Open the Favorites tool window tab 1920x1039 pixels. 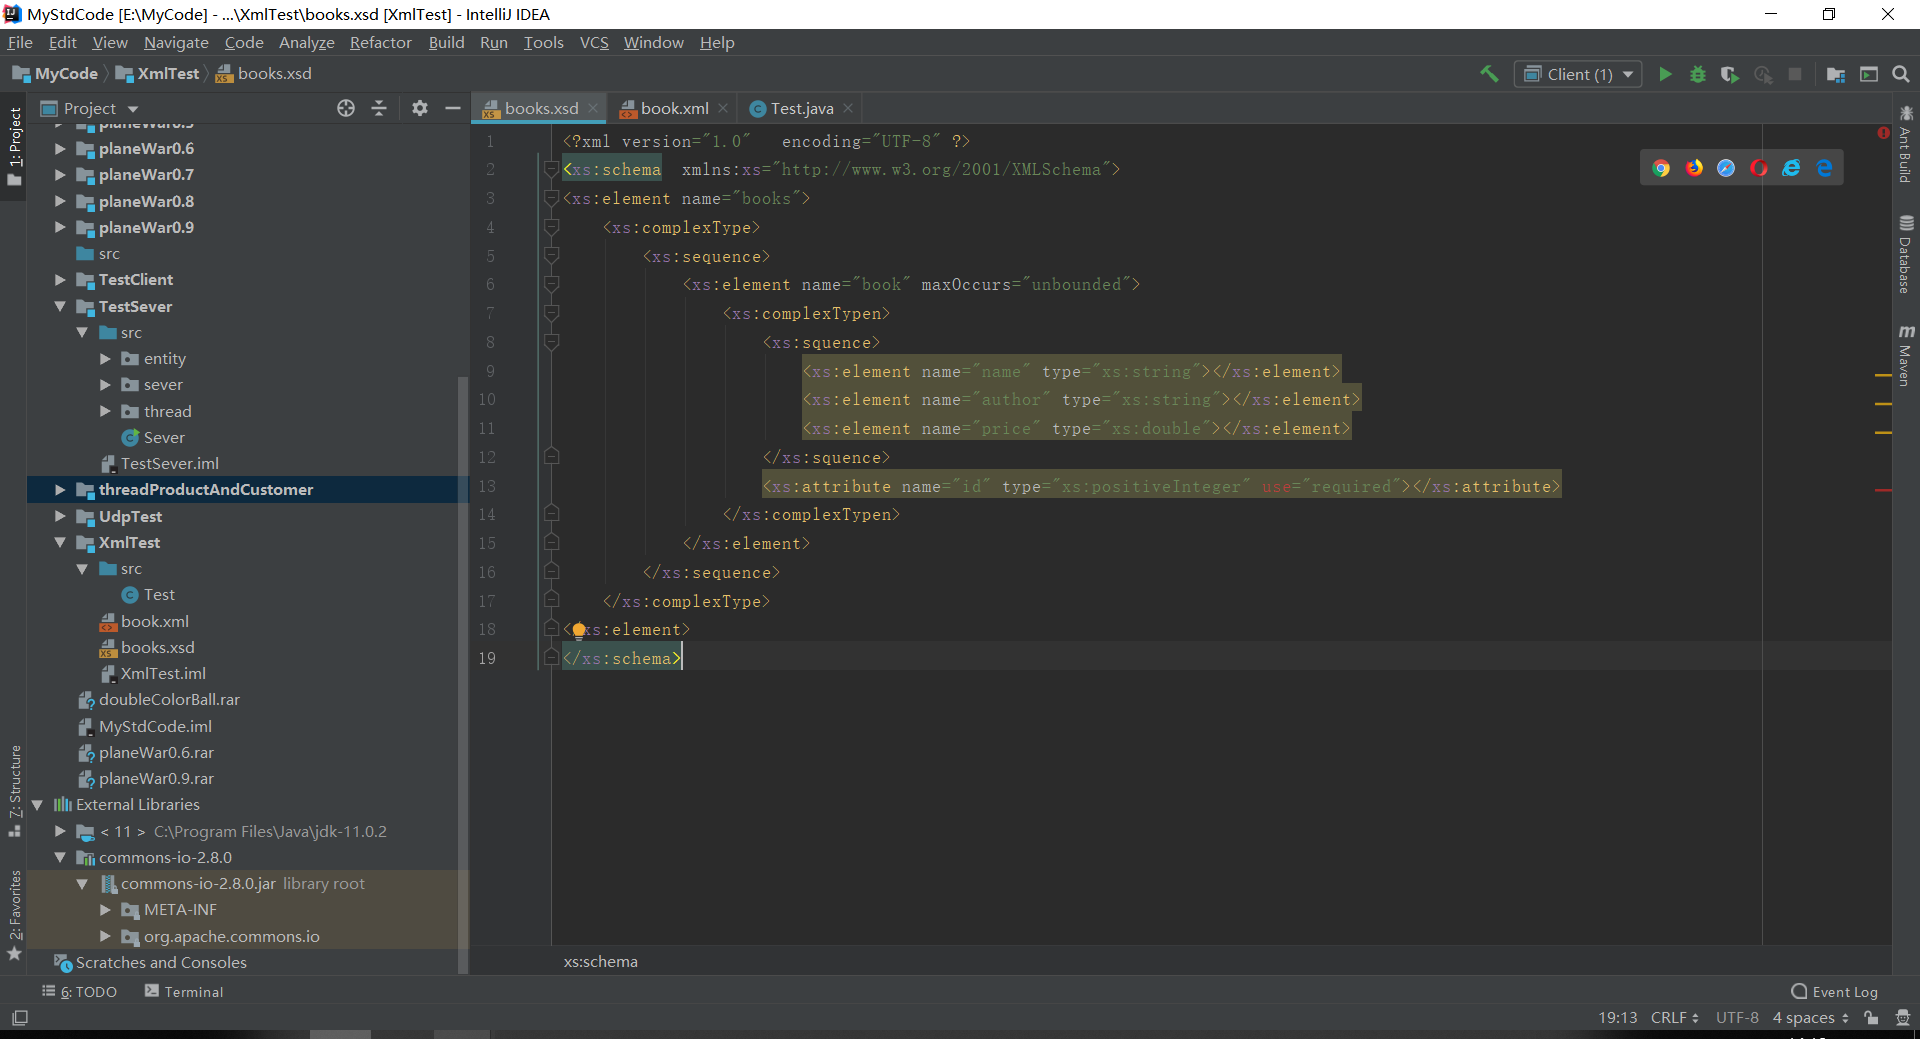[14, 915]
